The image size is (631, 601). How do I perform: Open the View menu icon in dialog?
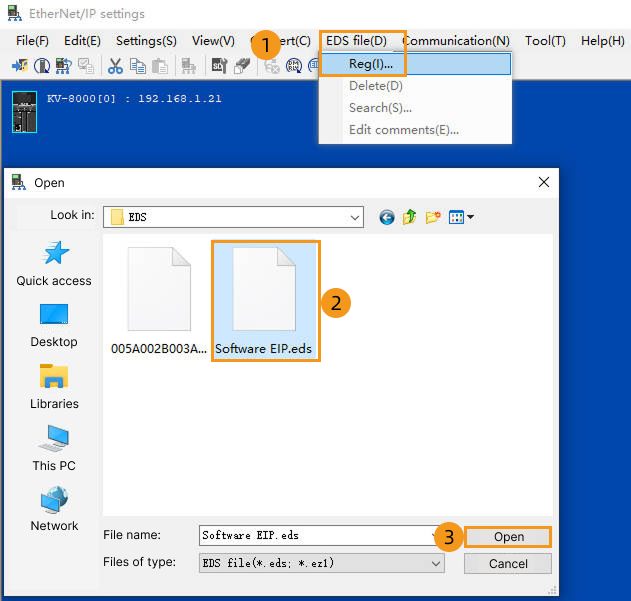[461, 217]
